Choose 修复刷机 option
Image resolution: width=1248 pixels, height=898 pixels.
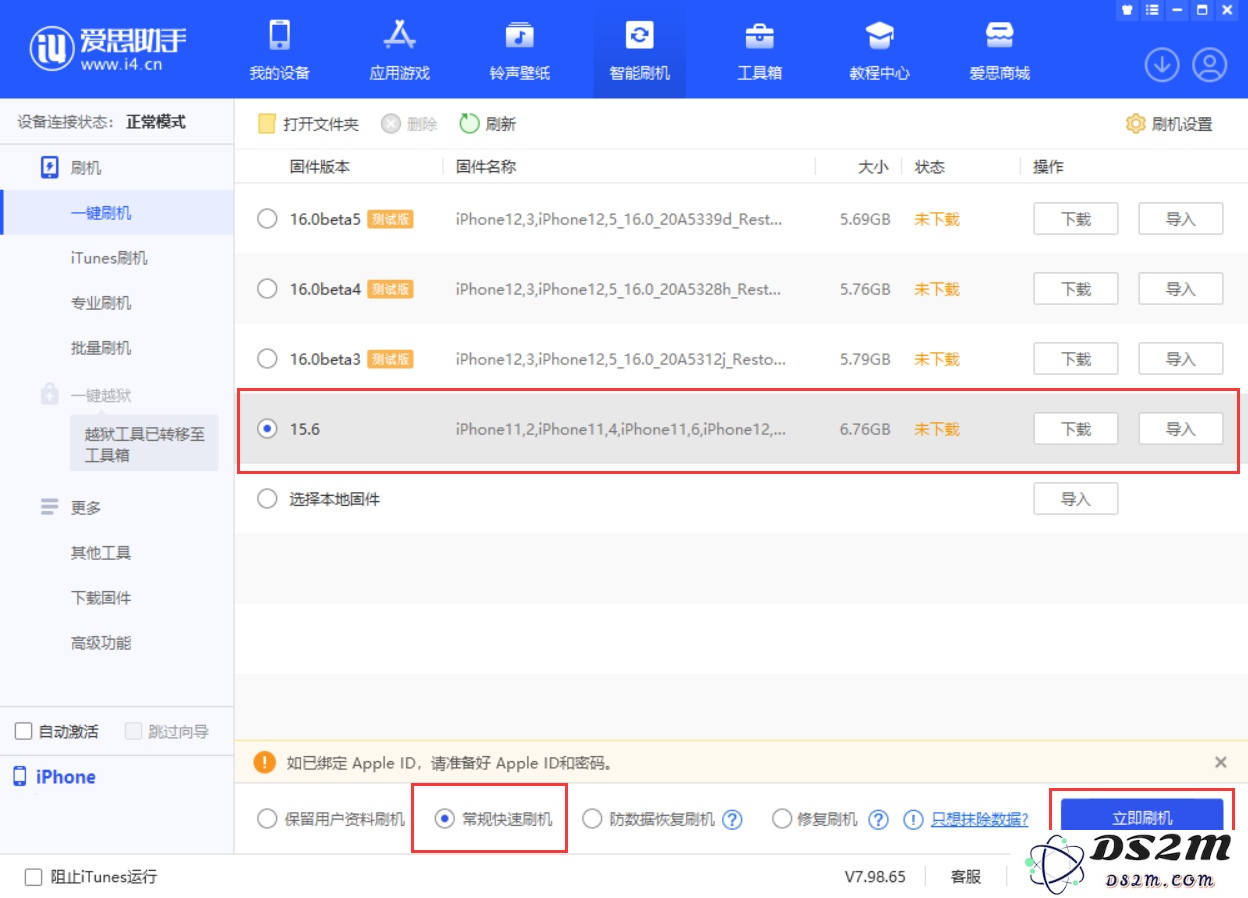815,819
